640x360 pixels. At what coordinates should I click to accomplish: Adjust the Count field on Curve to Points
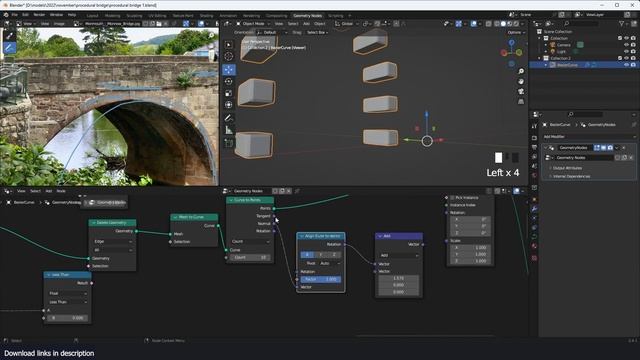250,258
